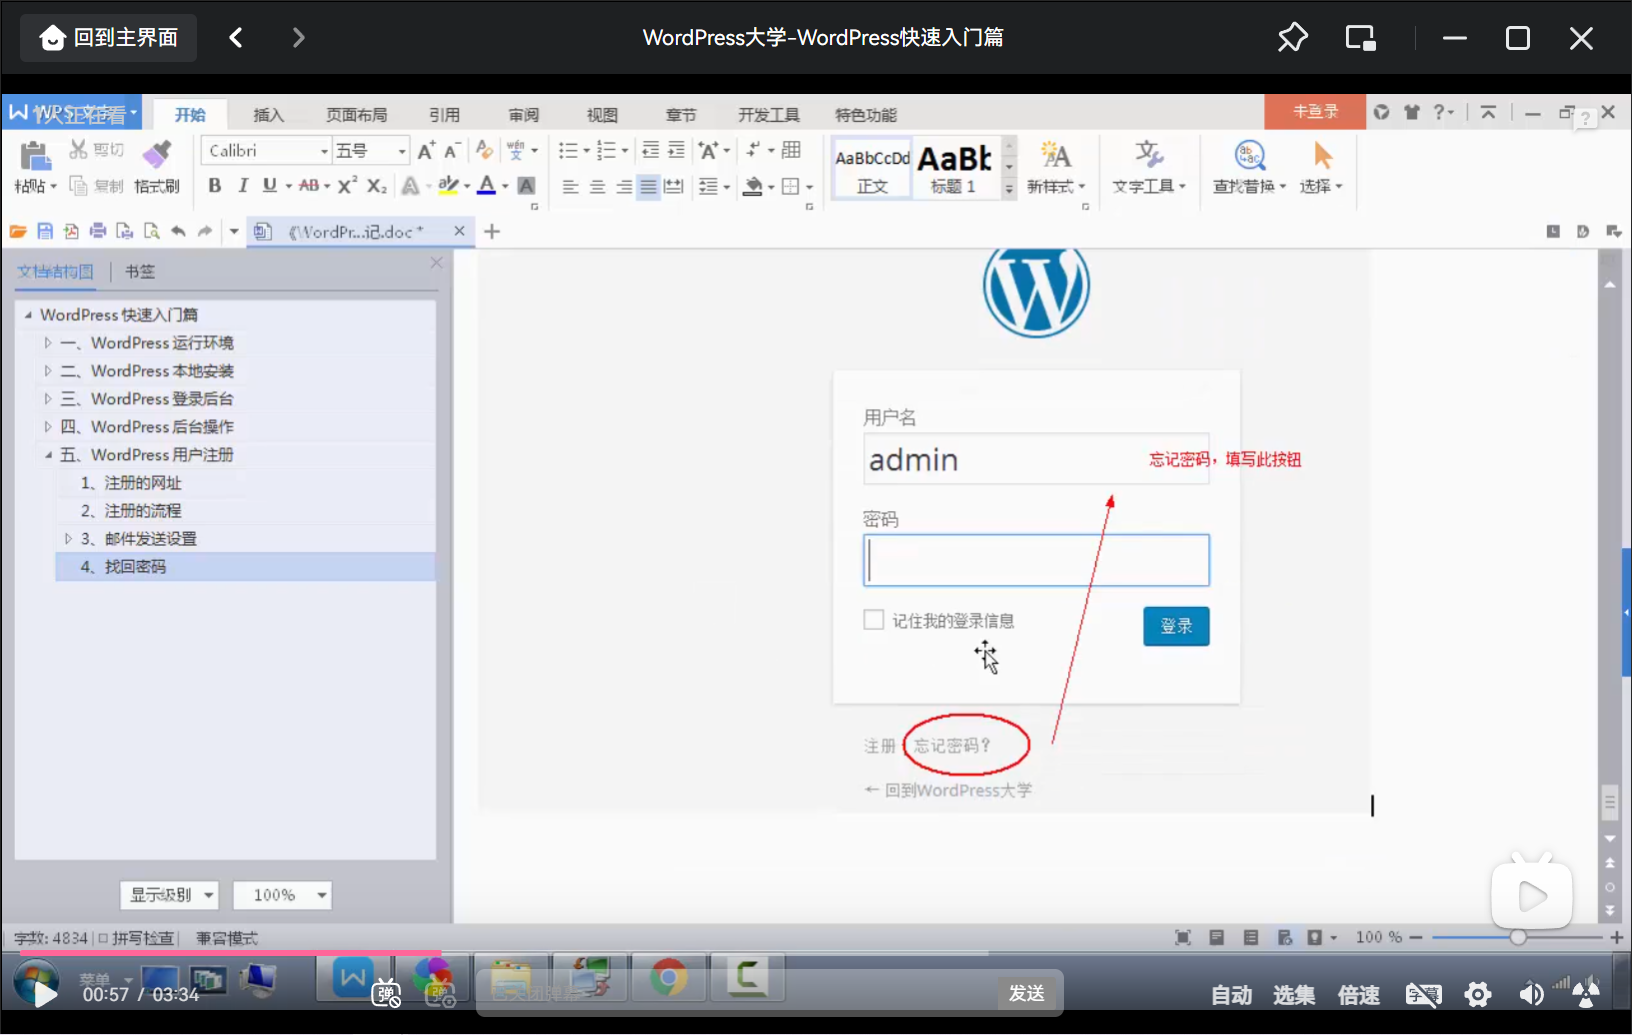Click the blue 登录 login button

(x=1176, y=626)
